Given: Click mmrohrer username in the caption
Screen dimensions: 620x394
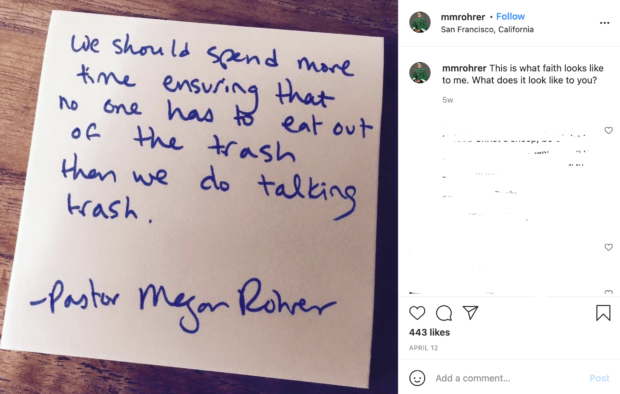Looking at the screenshot, I should [x=464, y=68].
